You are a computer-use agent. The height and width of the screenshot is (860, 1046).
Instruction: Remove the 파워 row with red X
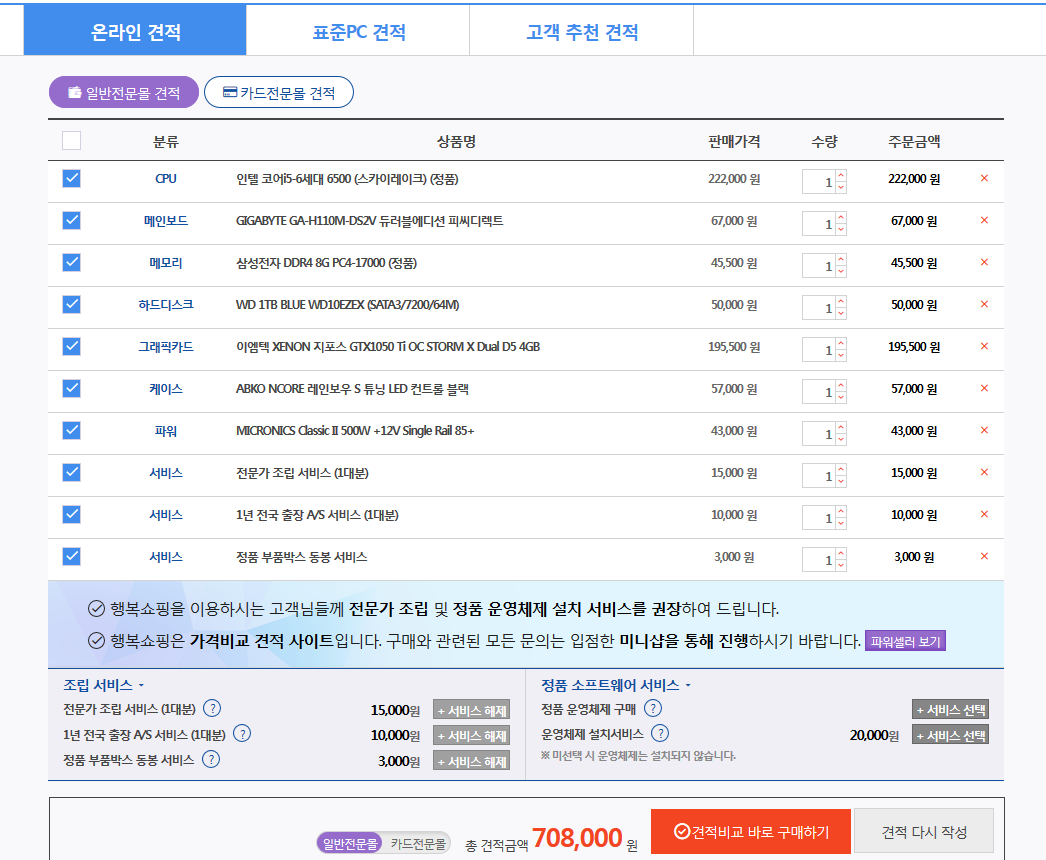984,431
